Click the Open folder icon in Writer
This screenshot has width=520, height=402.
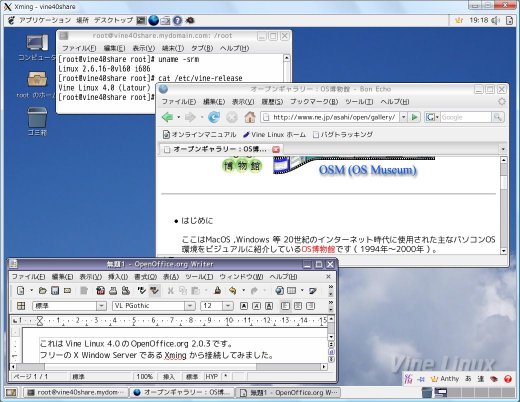(42, 291)
